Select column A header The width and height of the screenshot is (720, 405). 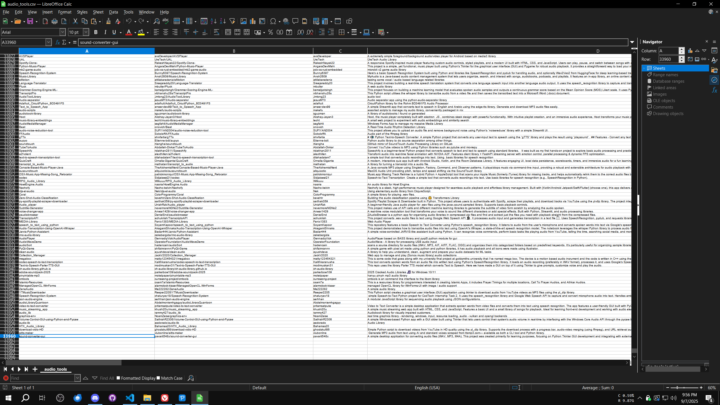tap(87, 51)
